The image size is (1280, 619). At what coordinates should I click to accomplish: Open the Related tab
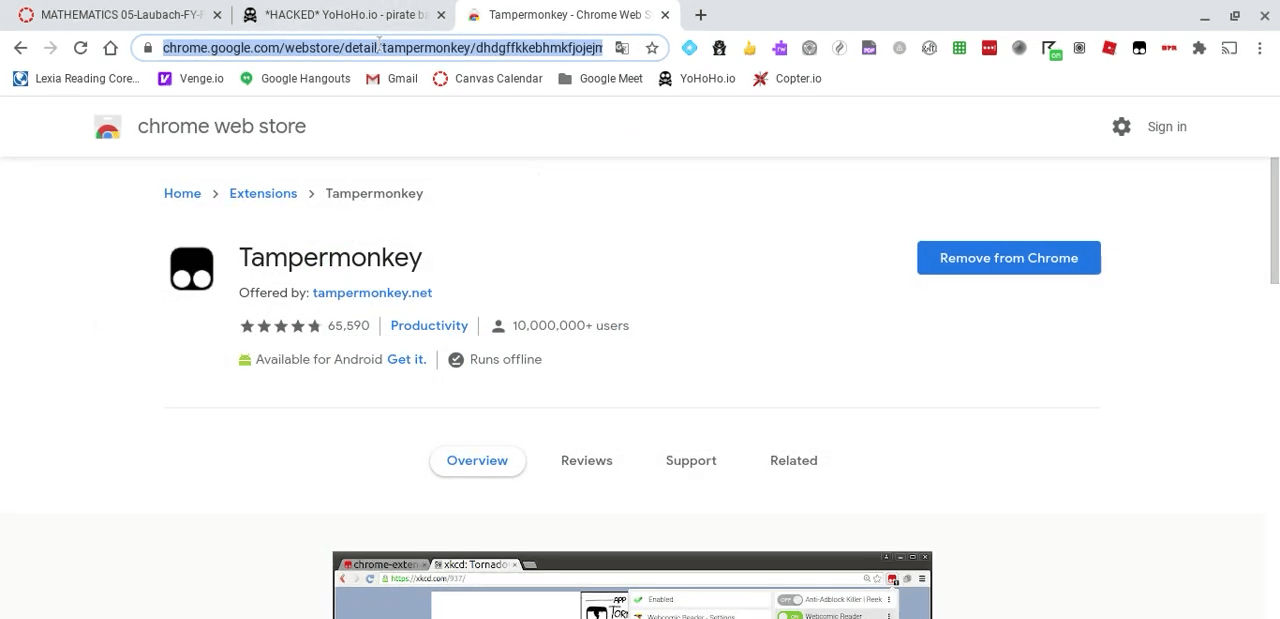[x=793, y=461]
